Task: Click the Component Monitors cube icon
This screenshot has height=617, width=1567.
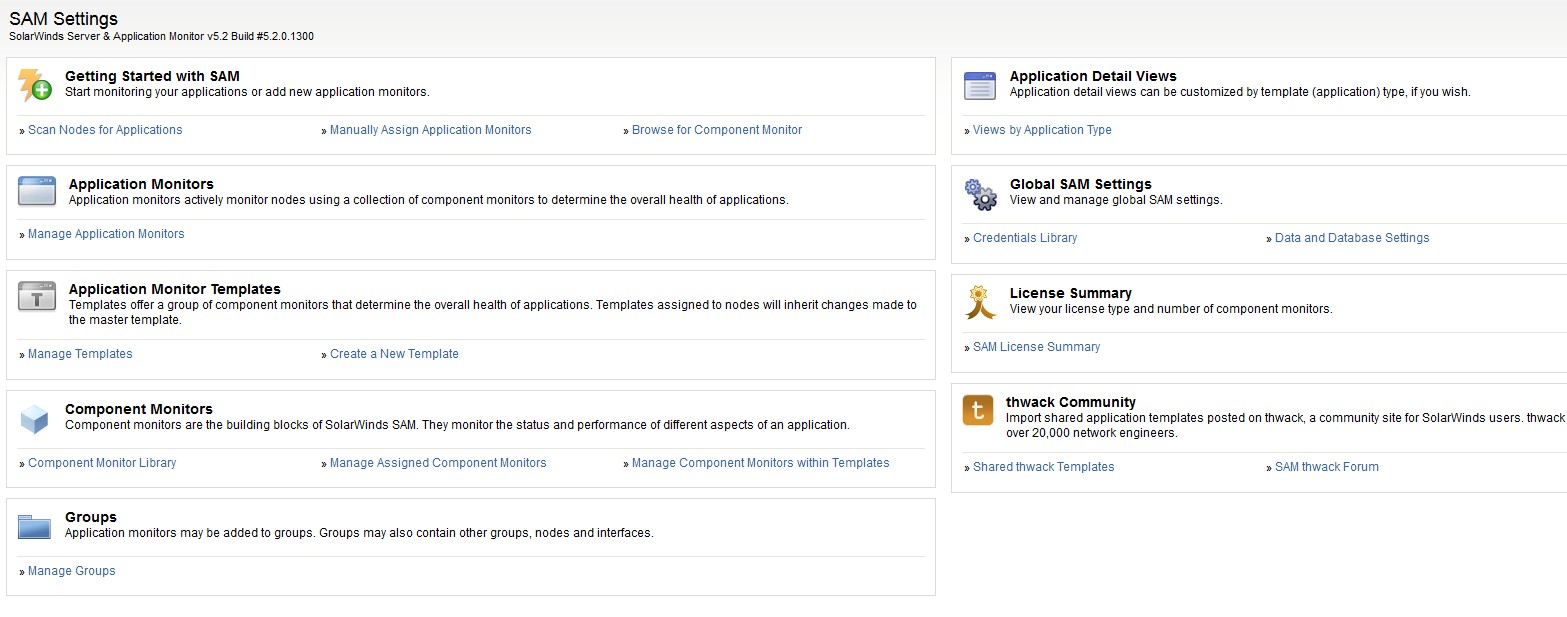Action: [x=35, y=419]
